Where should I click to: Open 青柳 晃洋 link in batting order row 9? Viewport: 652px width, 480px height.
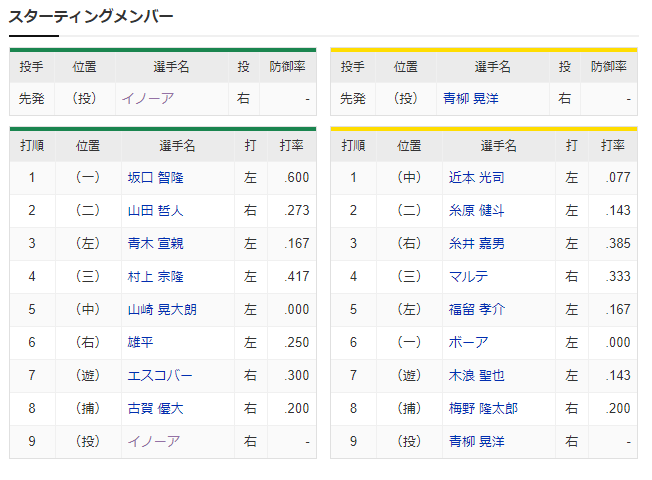477,441
